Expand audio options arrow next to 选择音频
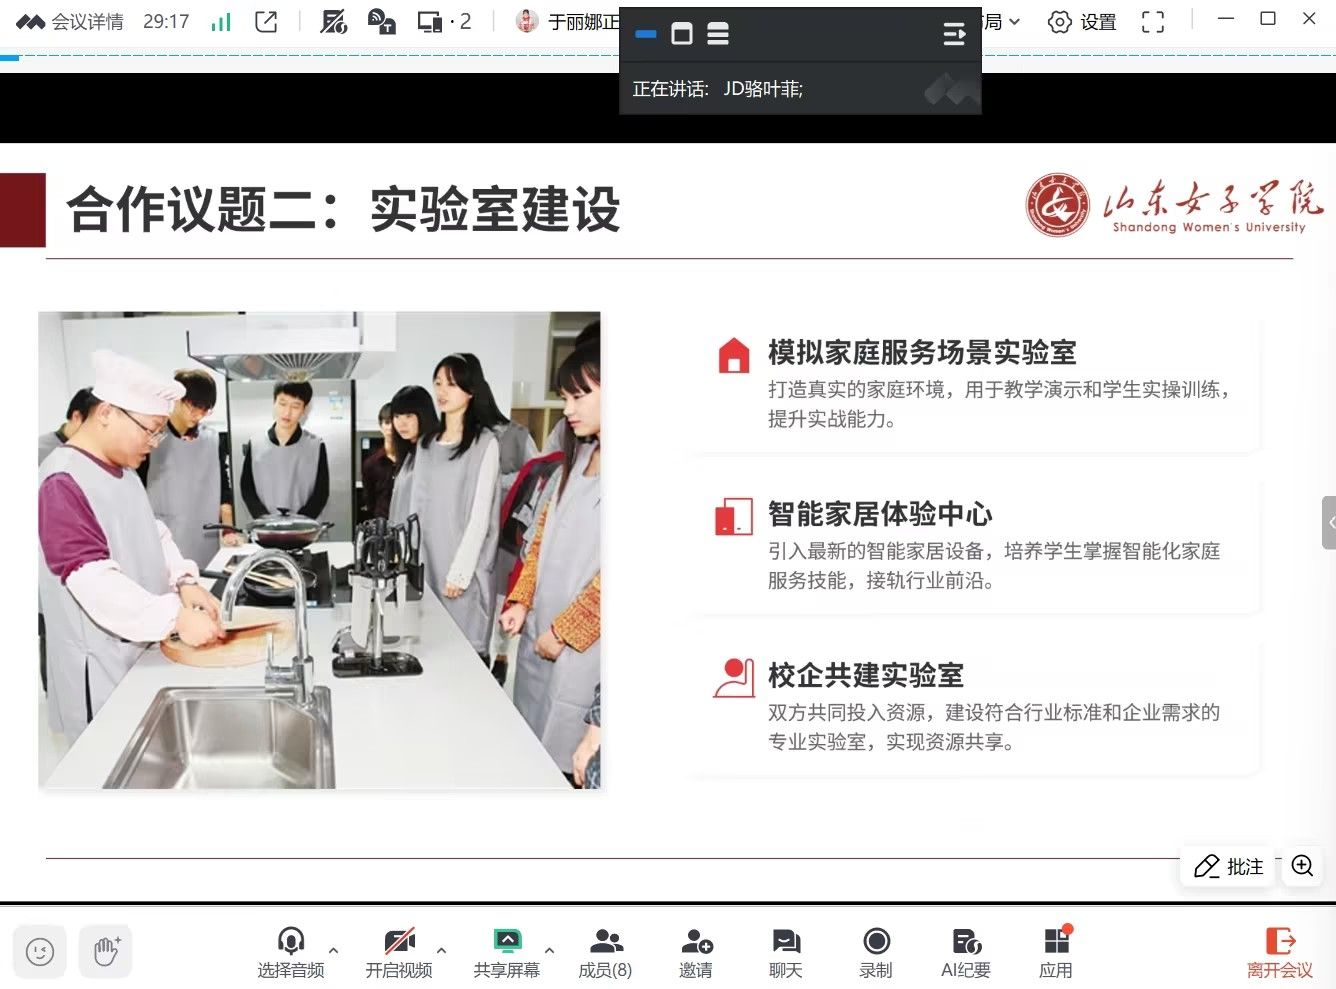This screenshot has height=989, width=1336. pos(333,950)
